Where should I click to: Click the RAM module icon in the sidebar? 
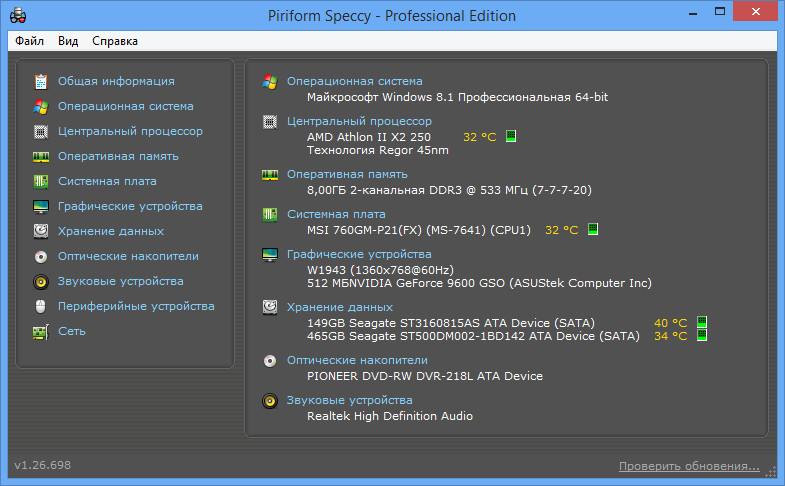pos(41,157)
